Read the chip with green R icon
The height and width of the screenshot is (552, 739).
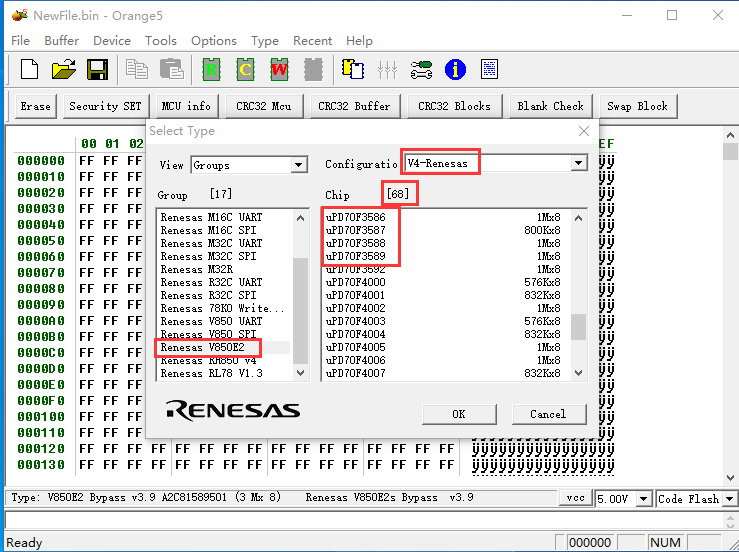[x=211, y=70]
